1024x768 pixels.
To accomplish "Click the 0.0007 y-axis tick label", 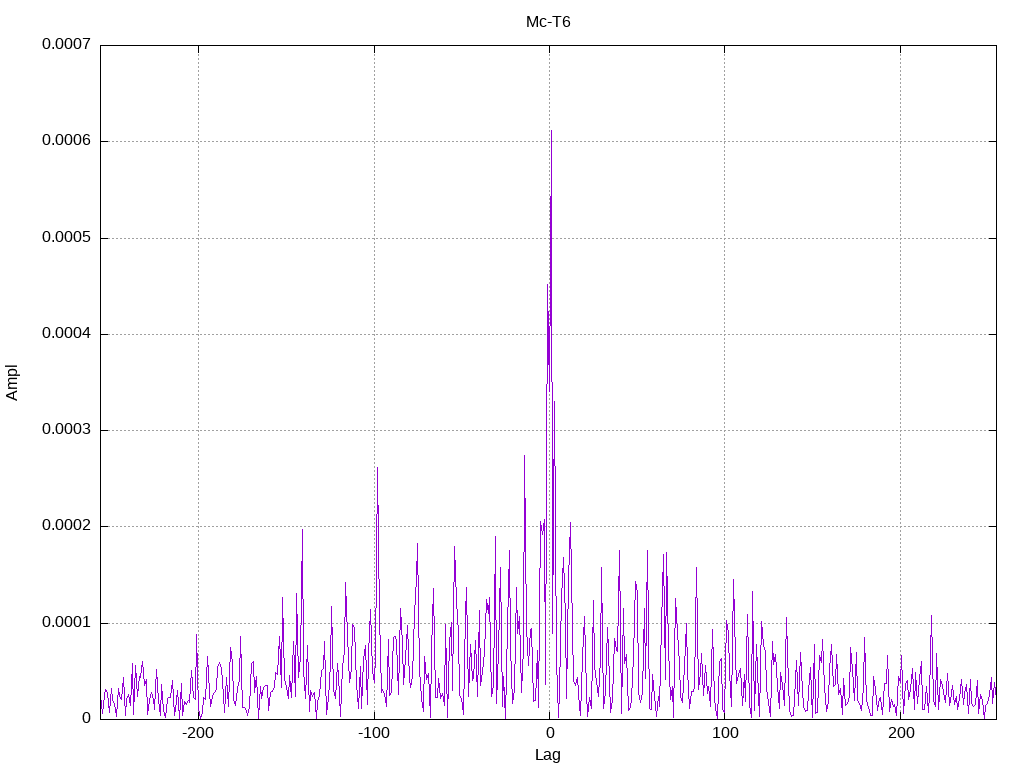I will (x=66, y=44).
